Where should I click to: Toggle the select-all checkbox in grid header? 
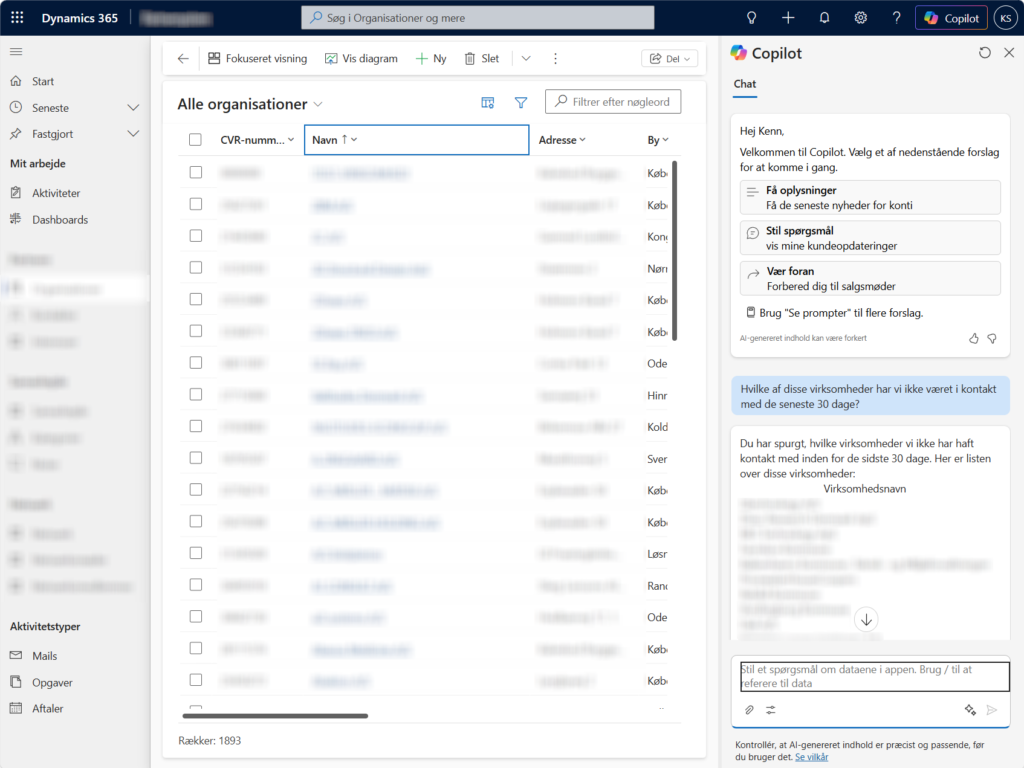[x=195, y=140]
